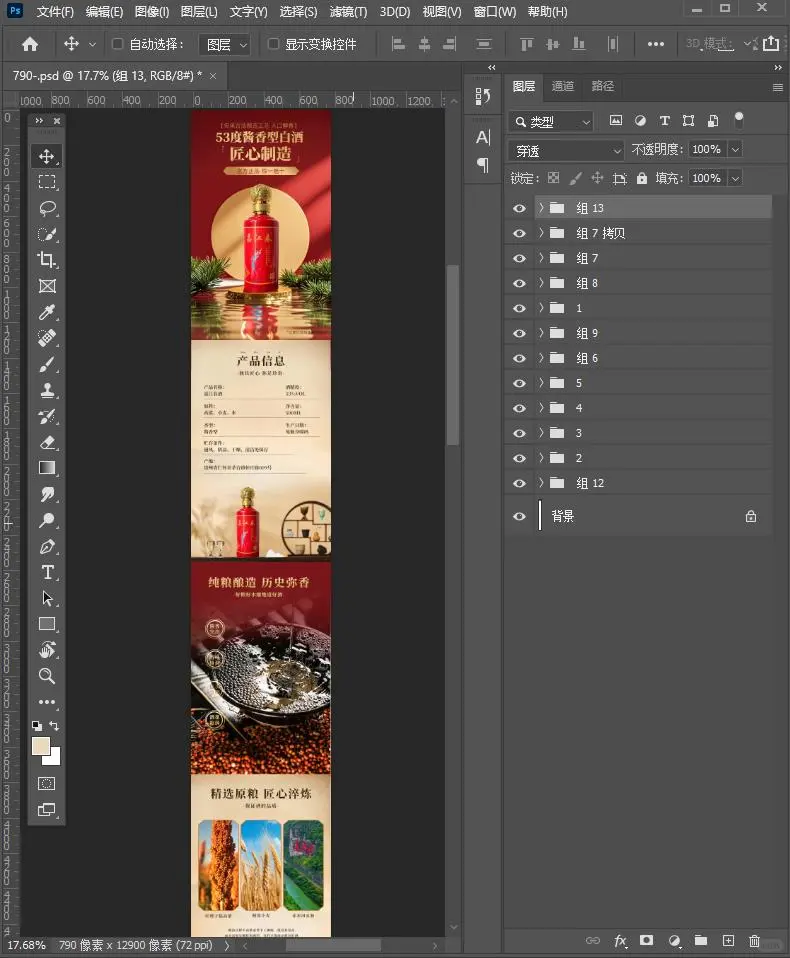Open the 图层 auto-select target dropdown
Viewport: 790px width, 958px height.
[x=225, y=45]
